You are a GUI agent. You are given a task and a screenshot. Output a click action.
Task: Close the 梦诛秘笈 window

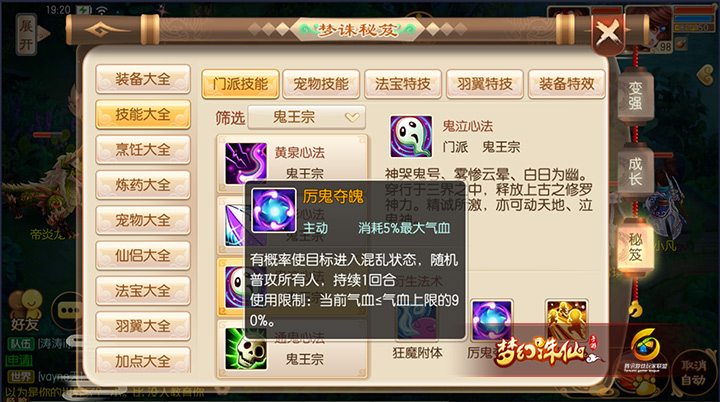(x=608, y=34)
